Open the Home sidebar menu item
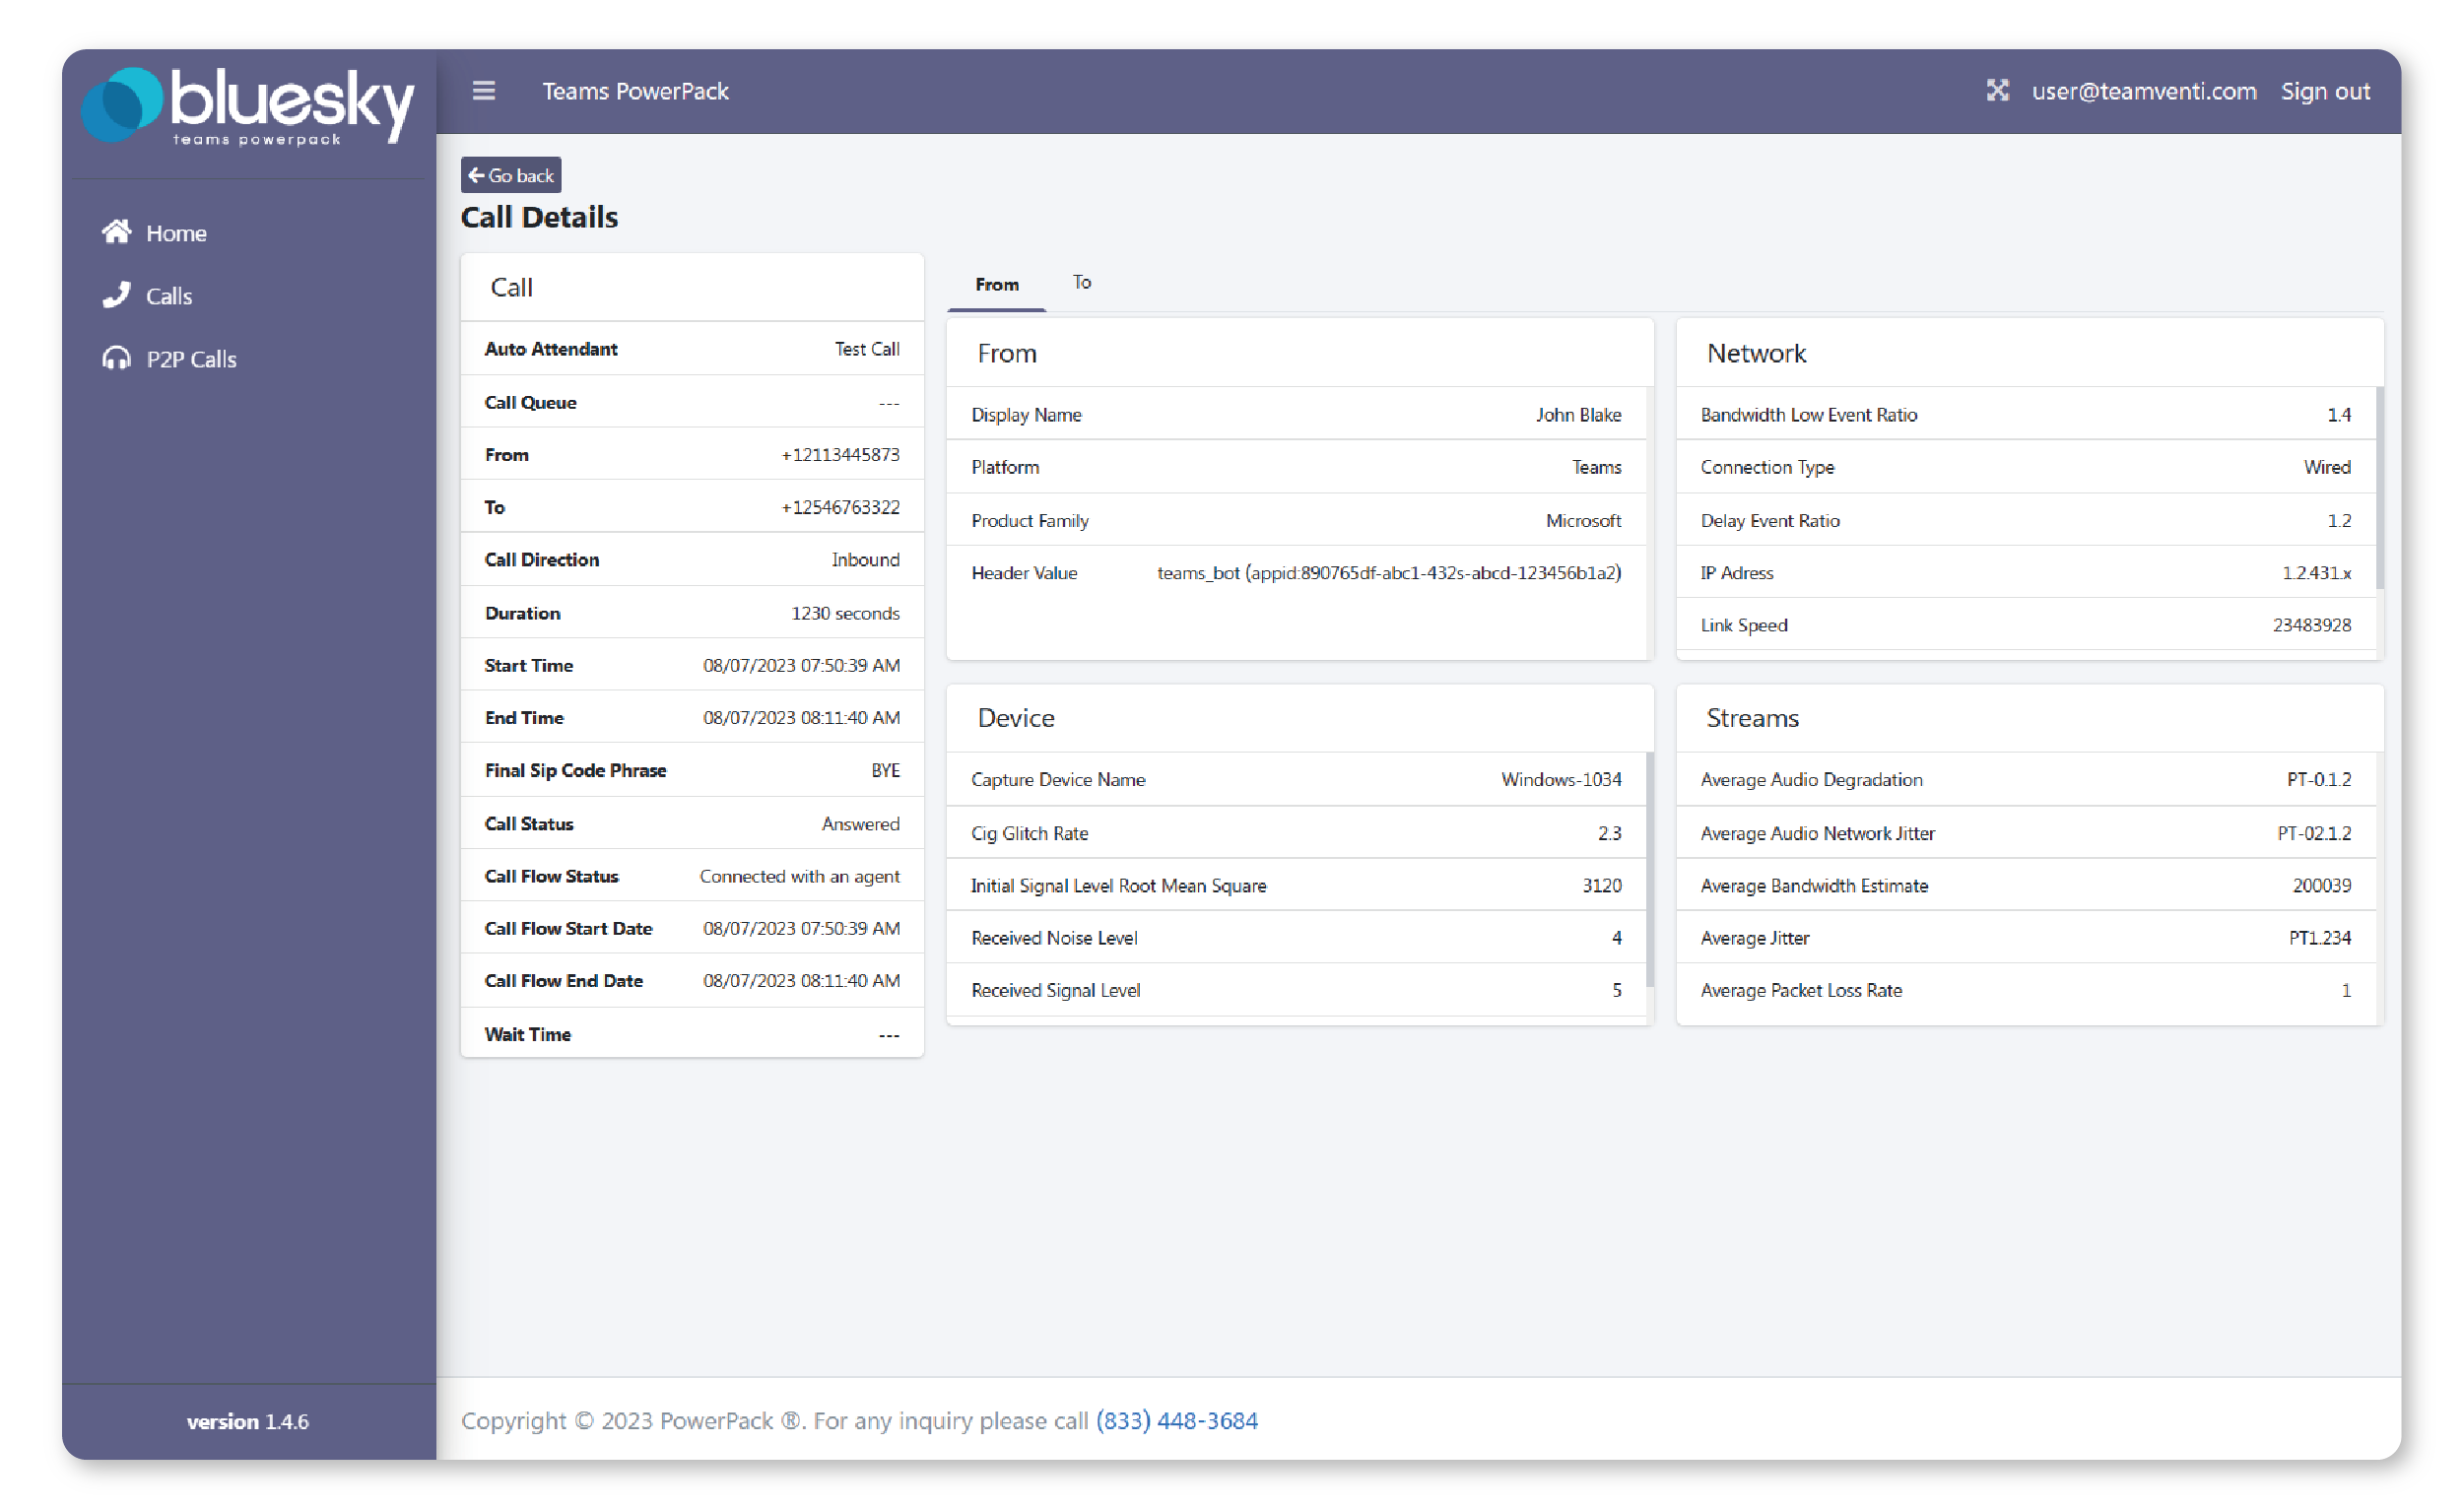The height and width of the screenshot is (1510, 2464). point(176,233)
